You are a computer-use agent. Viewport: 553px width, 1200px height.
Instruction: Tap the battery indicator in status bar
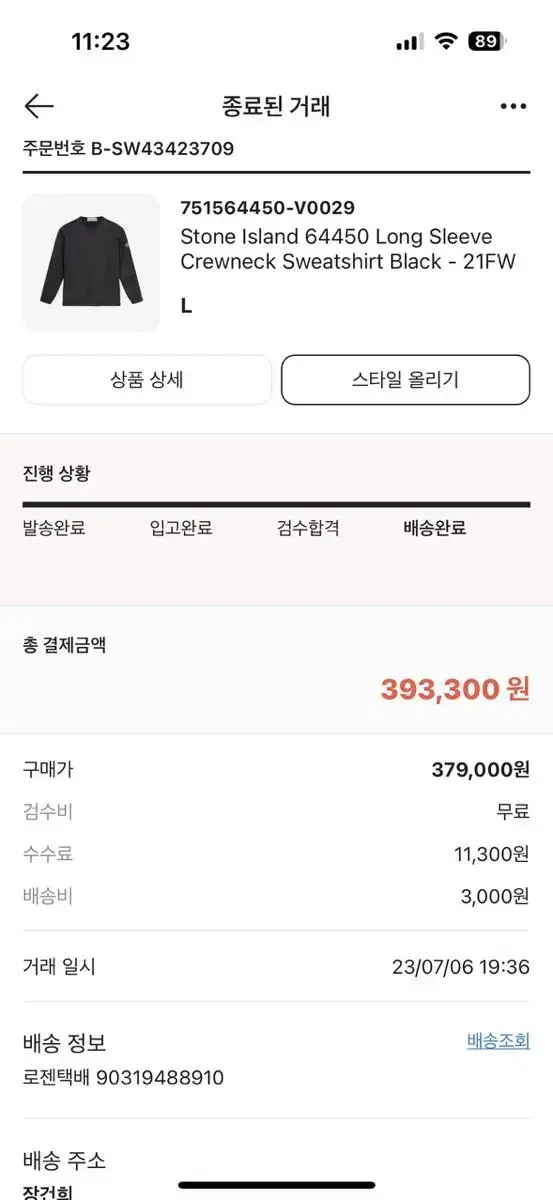[487, 41]
